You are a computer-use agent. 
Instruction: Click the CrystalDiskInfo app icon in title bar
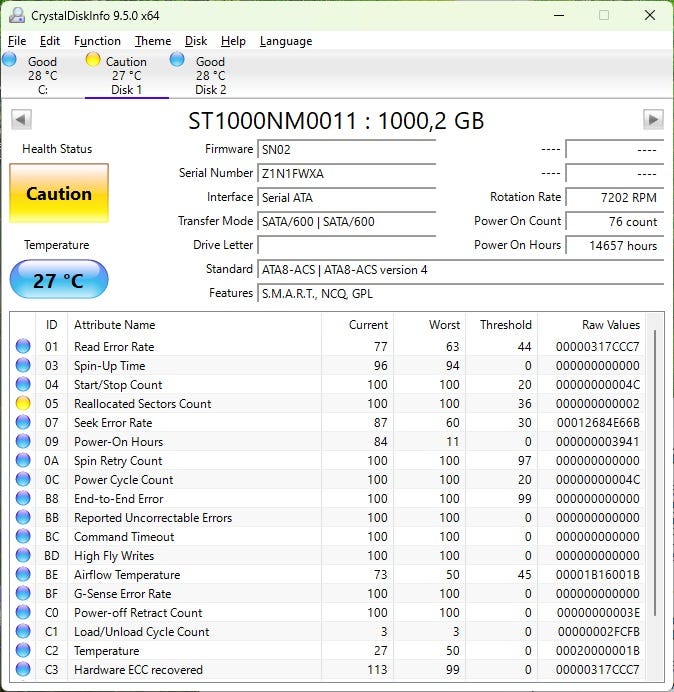[15, 16]
